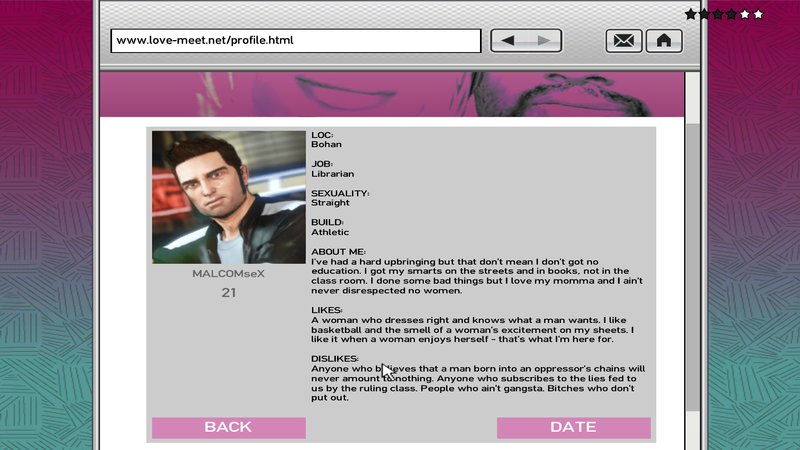Click the browser forward arrow
Image resolution: width=800 pixels, height=450 pixels.
tap(544, 41)
